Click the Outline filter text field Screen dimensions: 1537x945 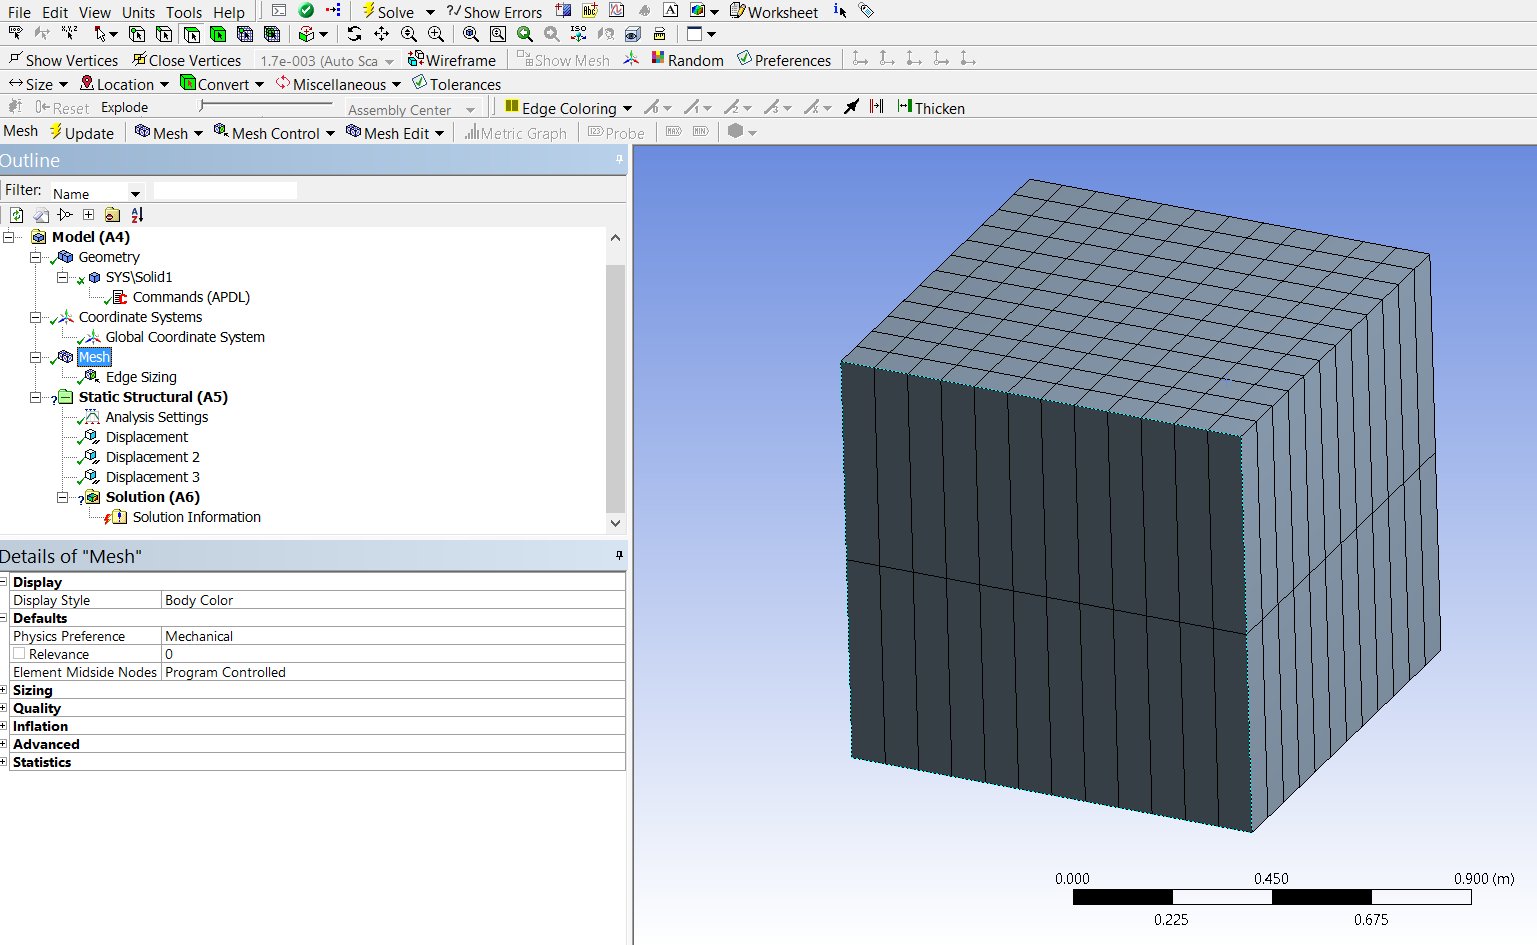point(225,191)
